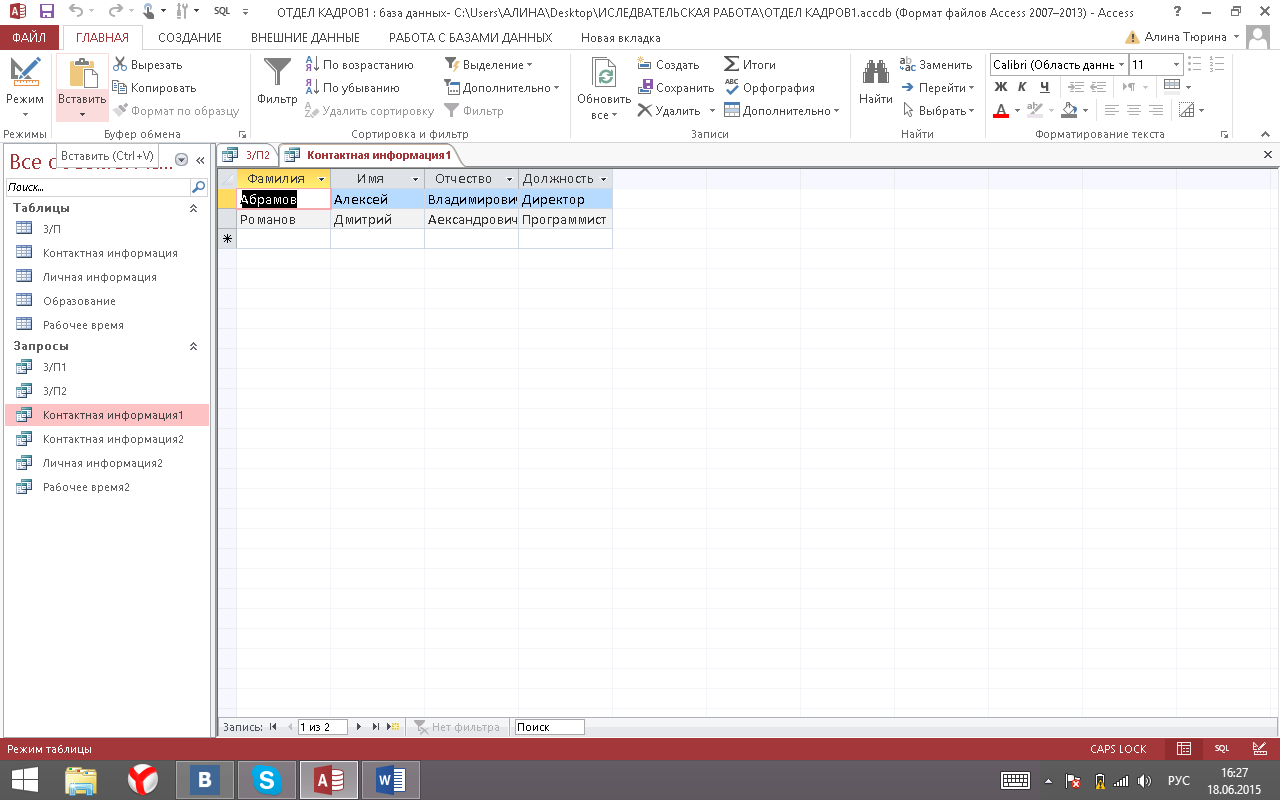Open Контактная информация2 query
1280x800 pixels.
point(113,439)
